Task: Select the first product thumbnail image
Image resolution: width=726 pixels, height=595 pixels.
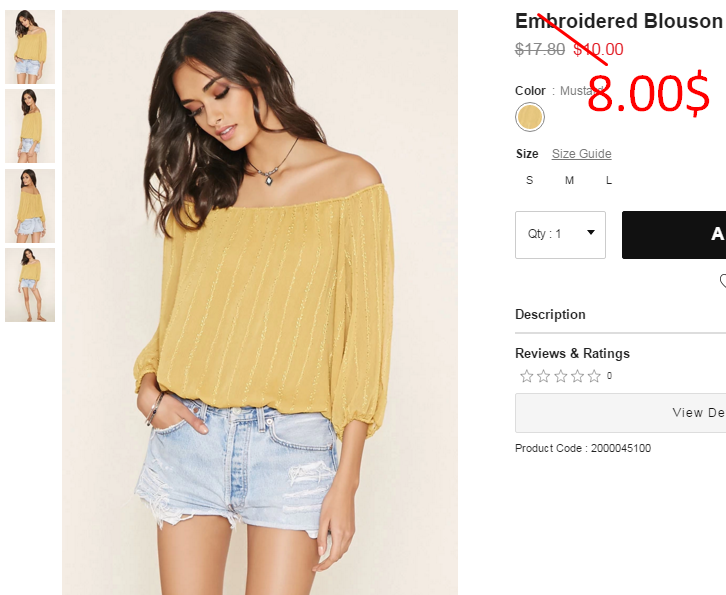Action: (x=30, y=47)
